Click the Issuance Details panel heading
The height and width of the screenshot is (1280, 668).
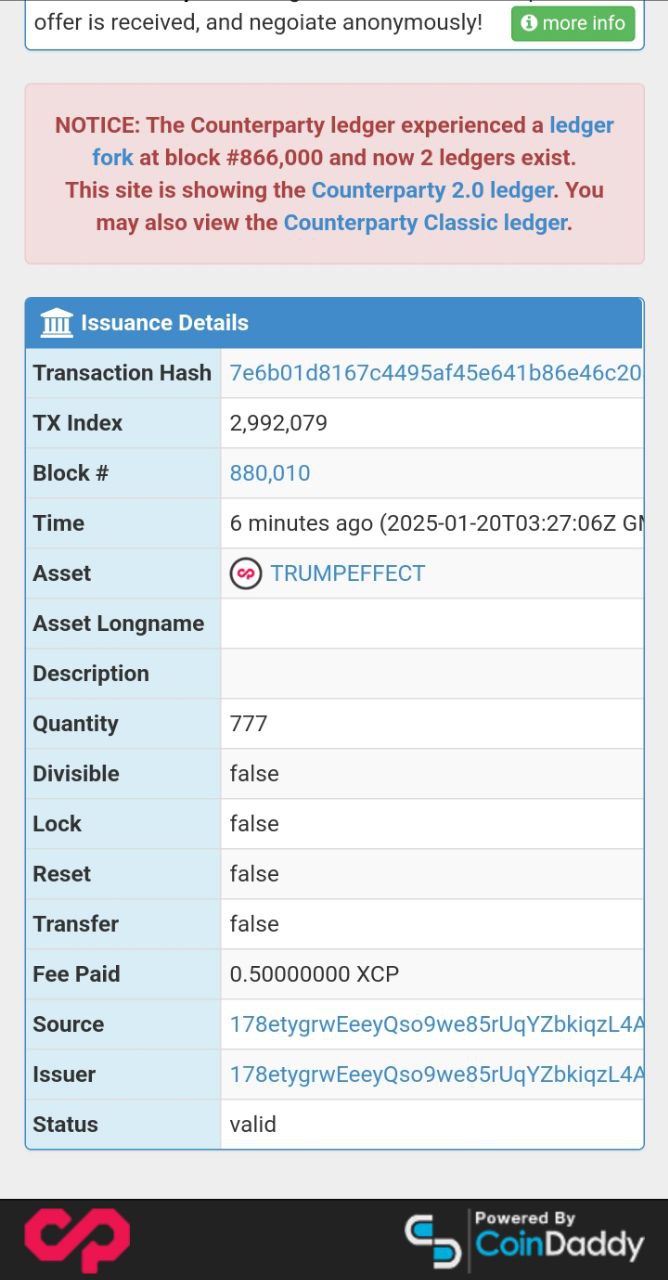click(334, 323)
